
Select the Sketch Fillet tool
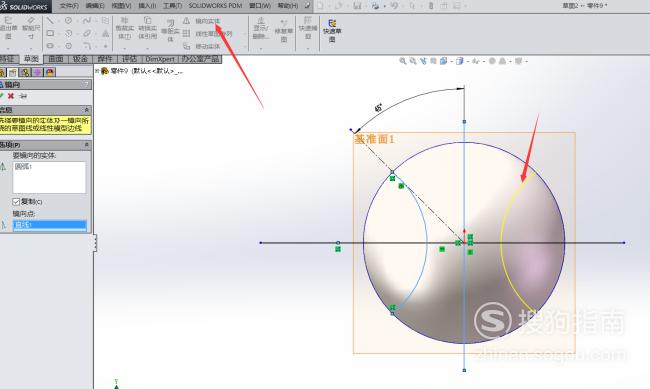tap(87, 46)
